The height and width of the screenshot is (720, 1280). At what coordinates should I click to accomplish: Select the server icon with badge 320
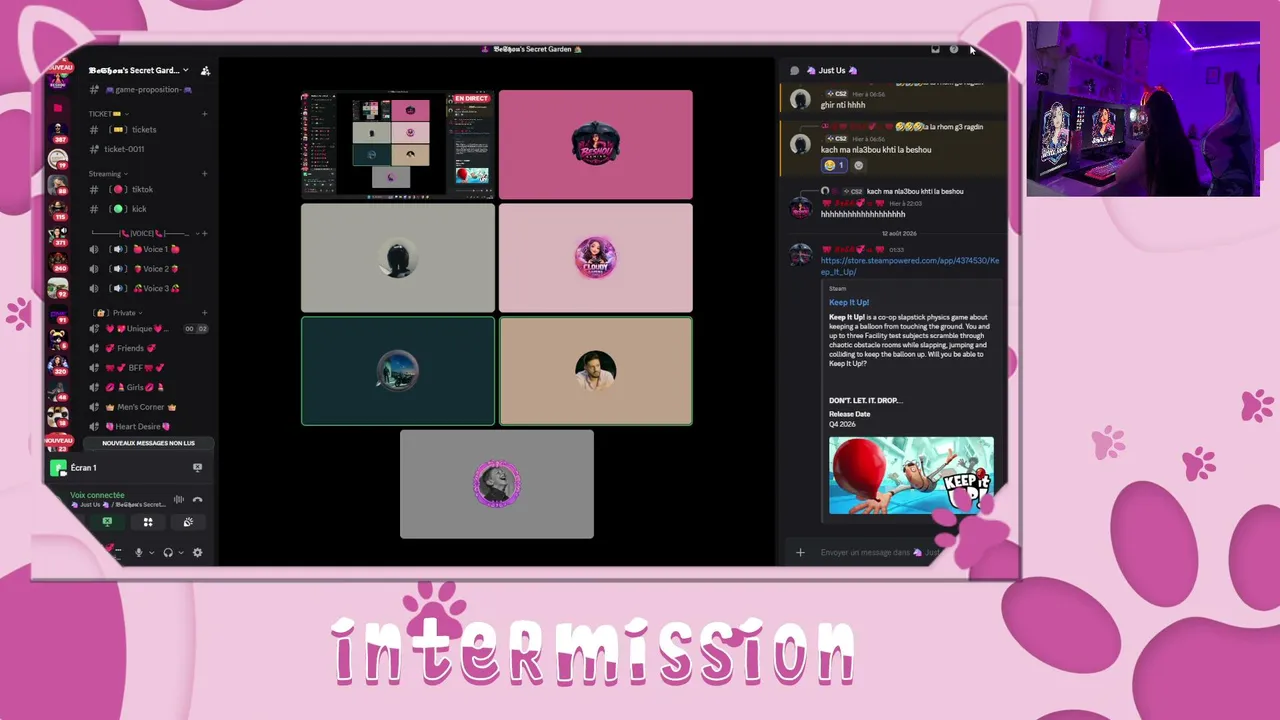(58, 365)
